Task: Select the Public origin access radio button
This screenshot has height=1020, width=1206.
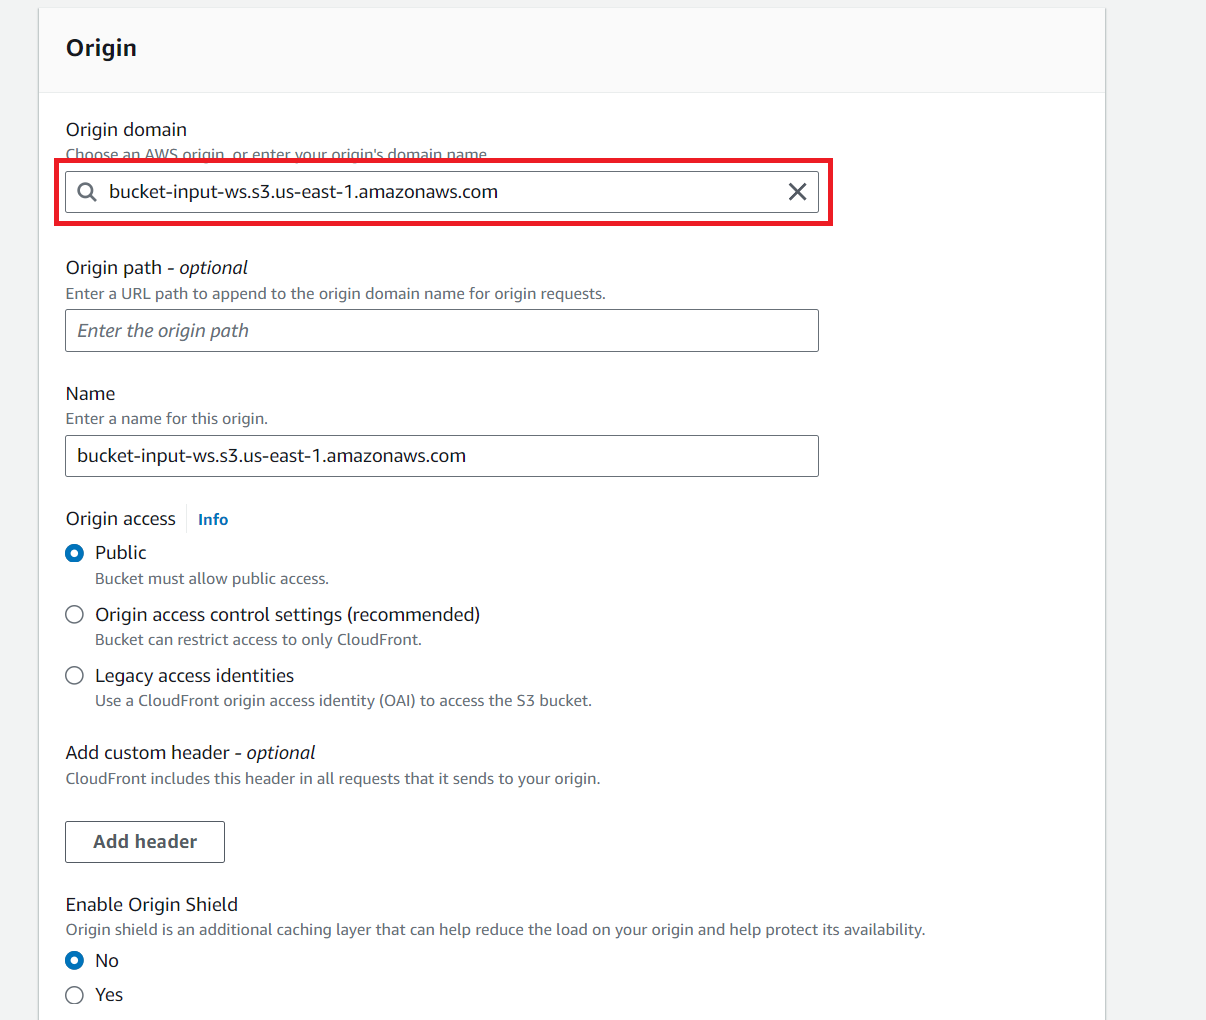Action: coord(74,553)
